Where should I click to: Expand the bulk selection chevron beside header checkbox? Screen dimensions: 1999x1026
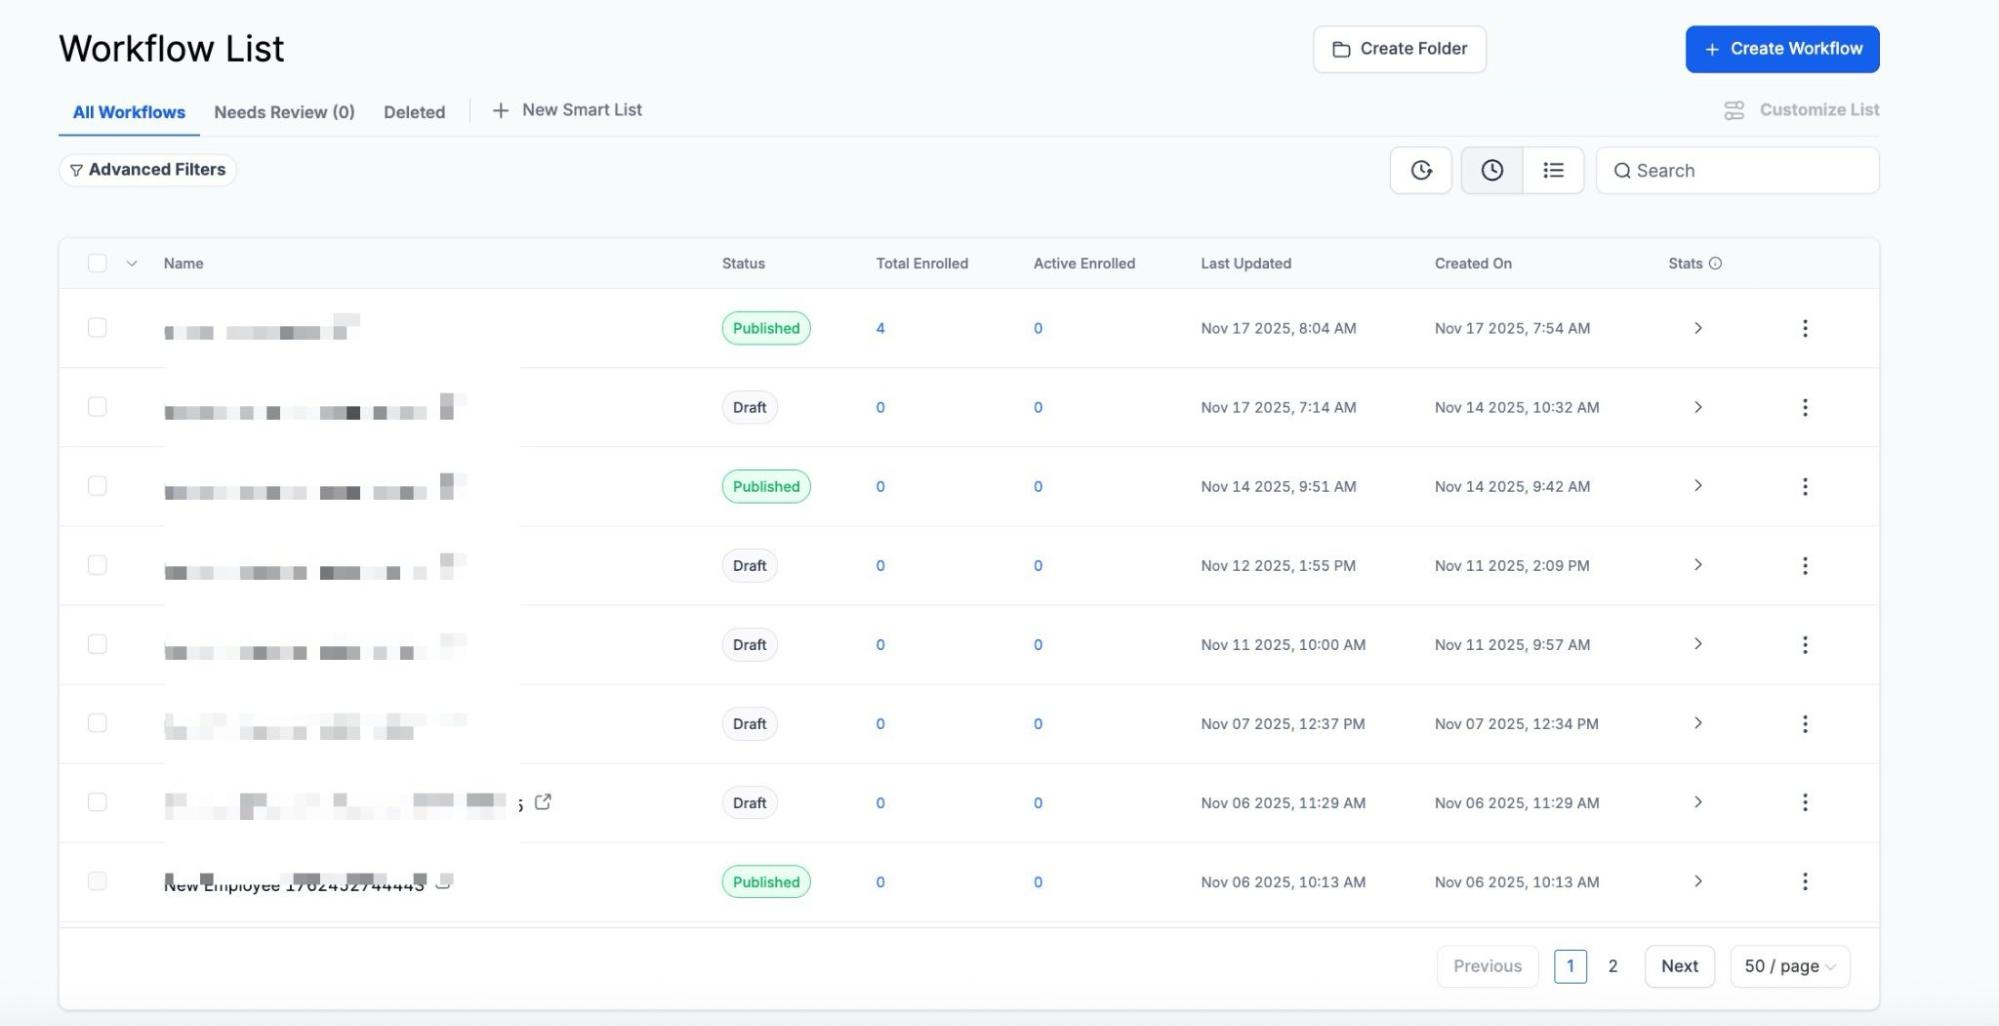131,264
